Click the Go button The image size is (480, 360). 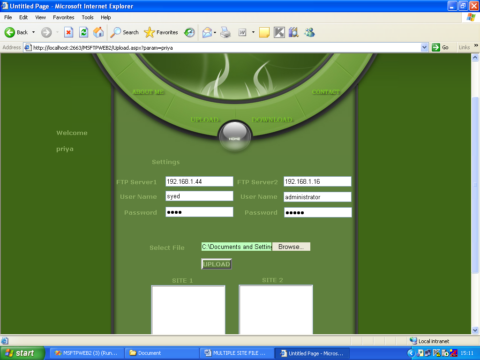point(440,48)
